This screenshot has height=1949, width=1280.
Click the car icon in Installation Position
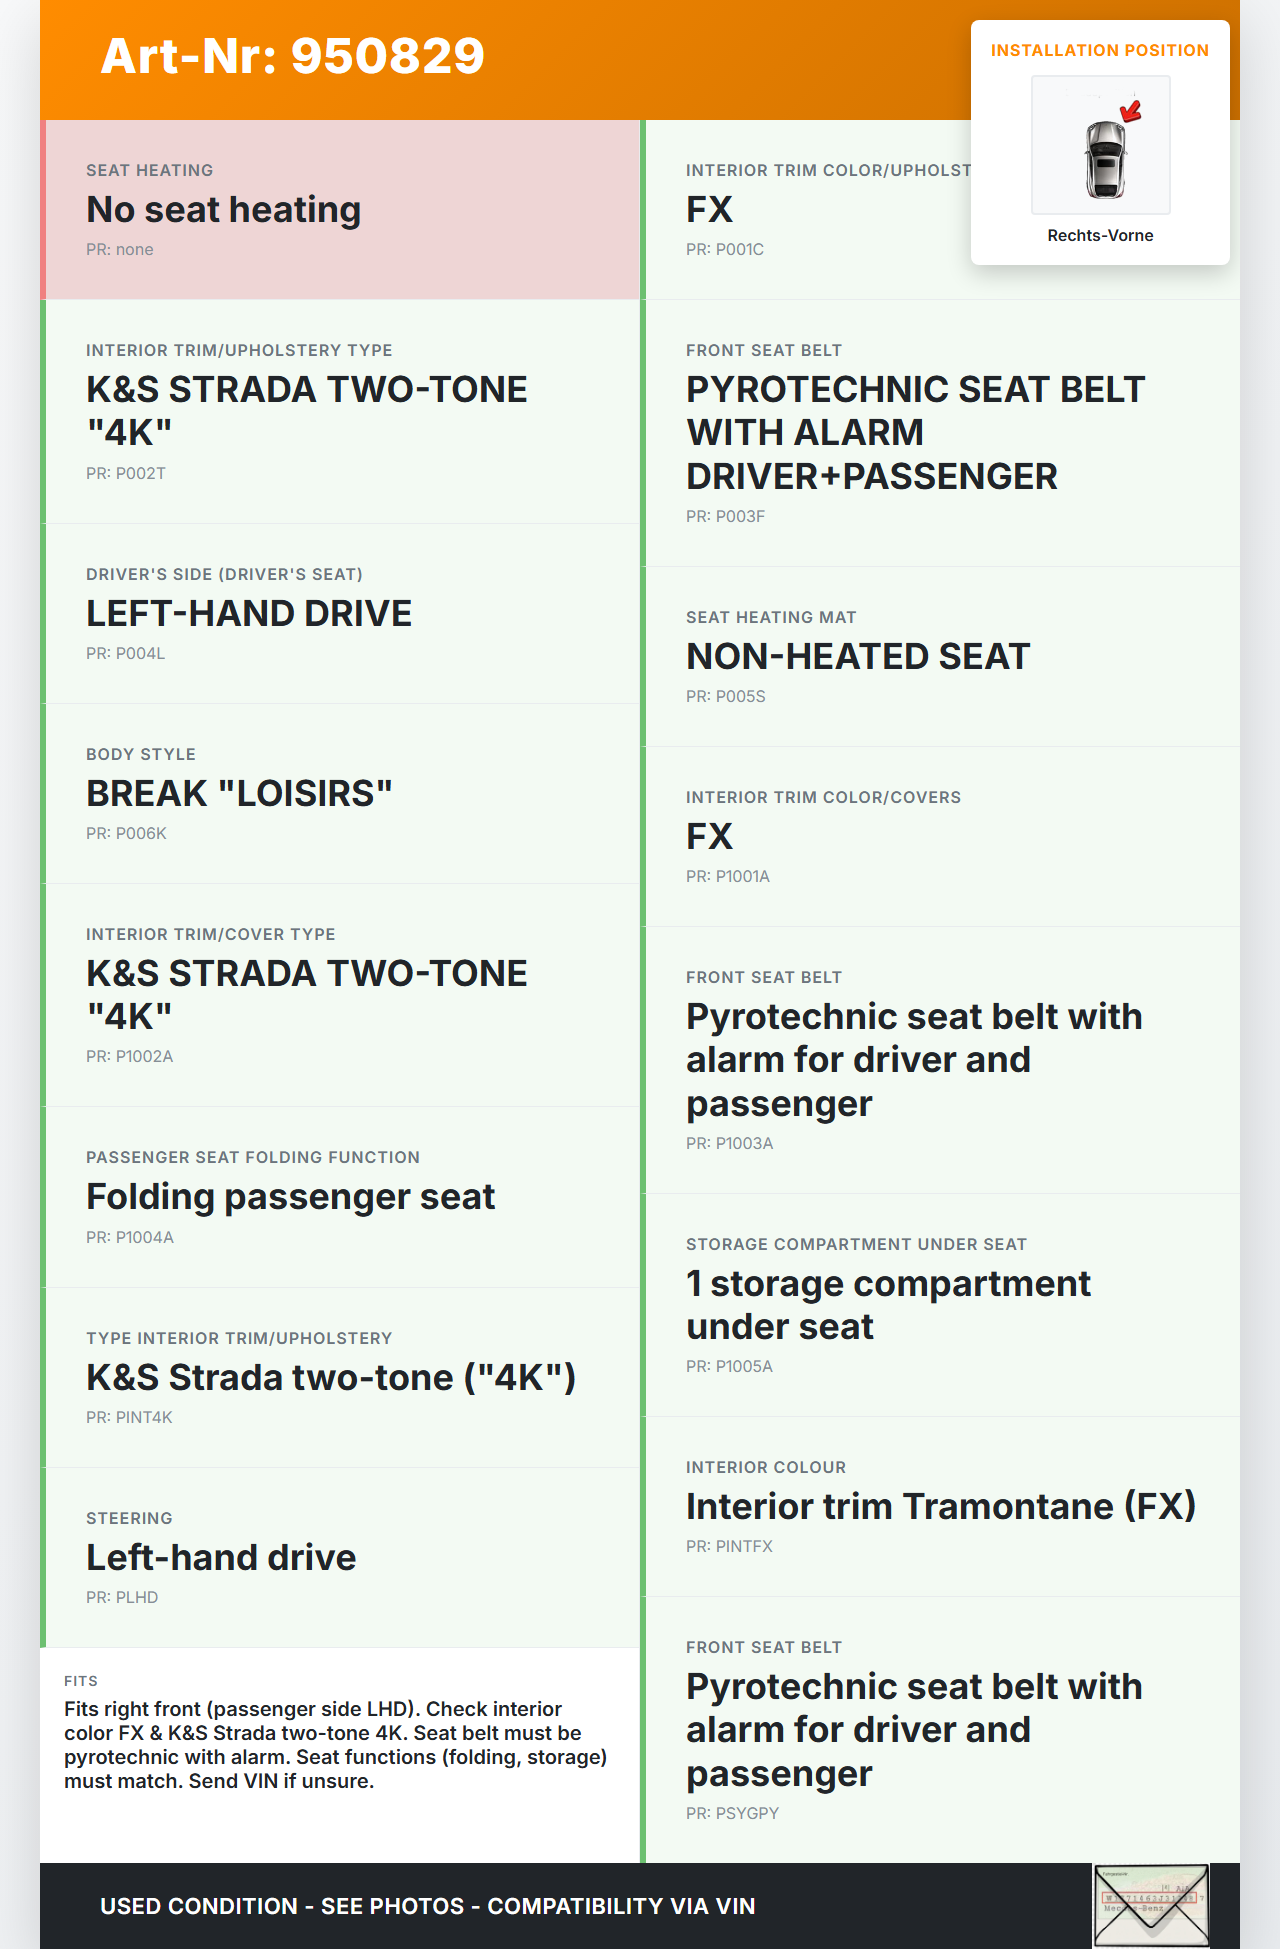pyautogui.click(x=1104, y=158)
